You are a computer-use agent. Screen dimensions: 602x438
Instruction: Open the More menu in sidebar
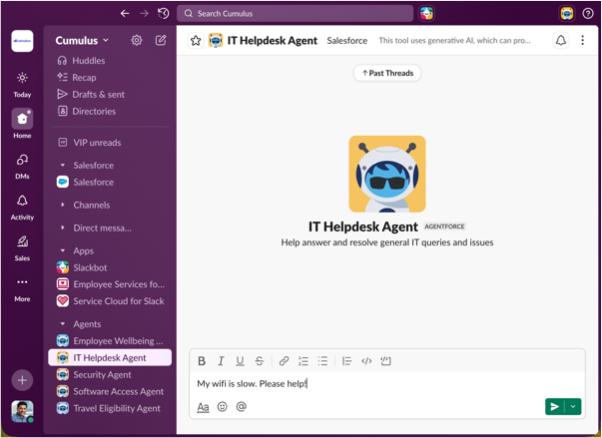[x=22, y=289]
